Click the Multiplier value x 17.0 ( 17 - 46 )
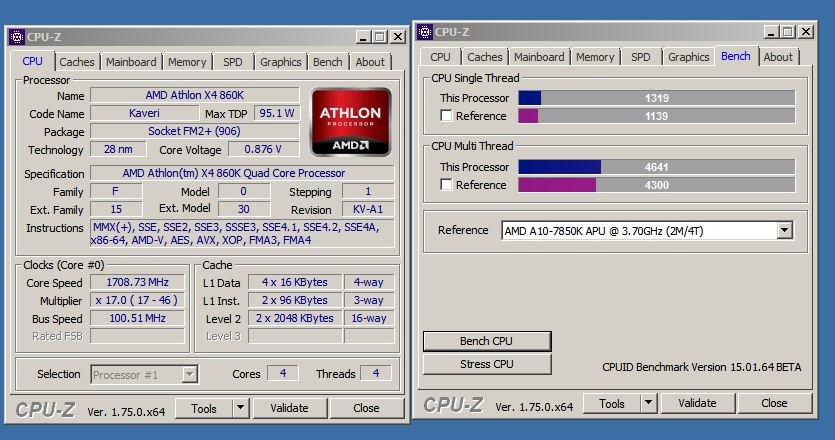This screenshot has width=835, height=440. 137,300
